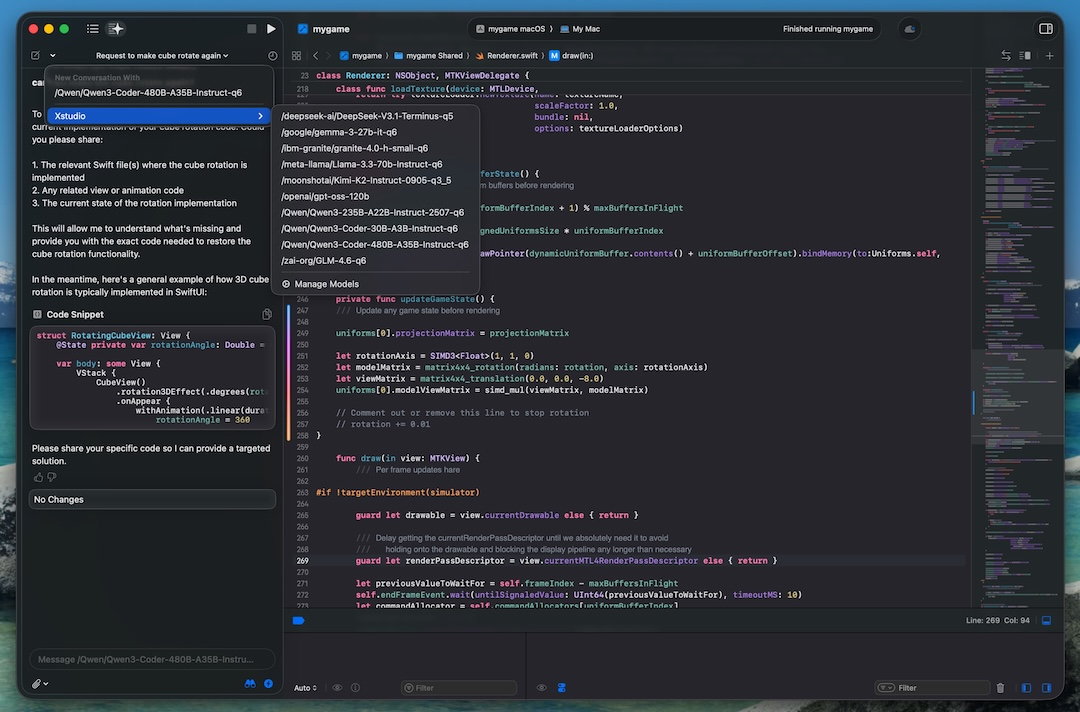Screen dimensions: 1080x712
Task: Quick Look variable eye icon
Action: click(338, 687)
